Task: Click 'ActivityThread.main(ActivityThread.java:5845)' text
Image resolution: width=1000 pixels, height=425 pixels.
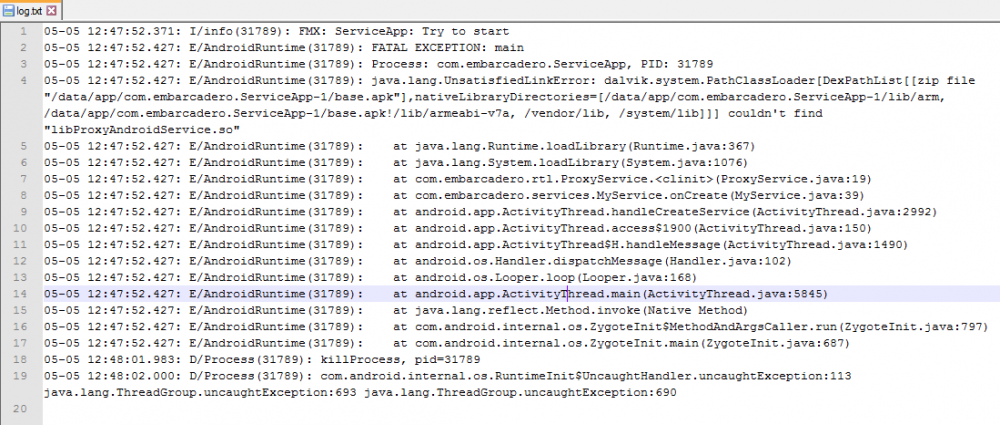Action: [x=665, y=294]
